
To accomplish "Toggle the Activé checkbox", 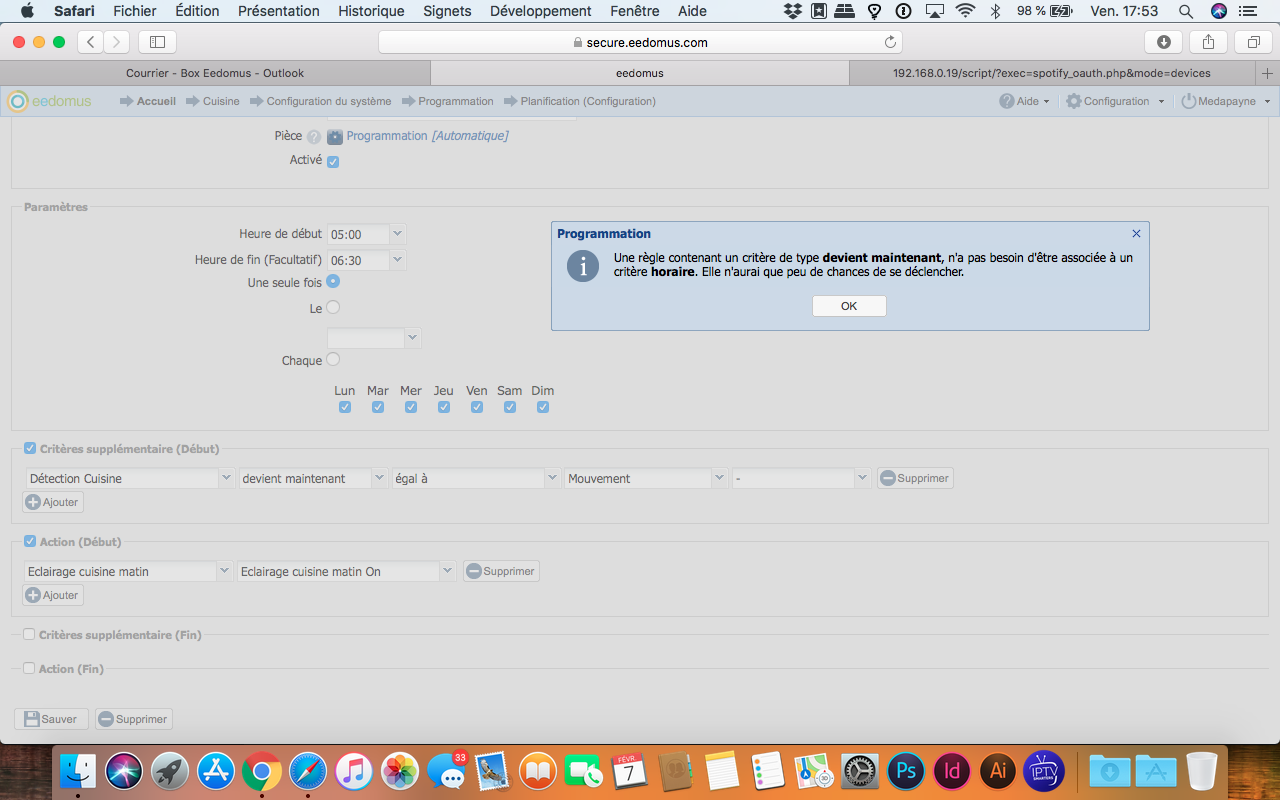I will 333,162.
